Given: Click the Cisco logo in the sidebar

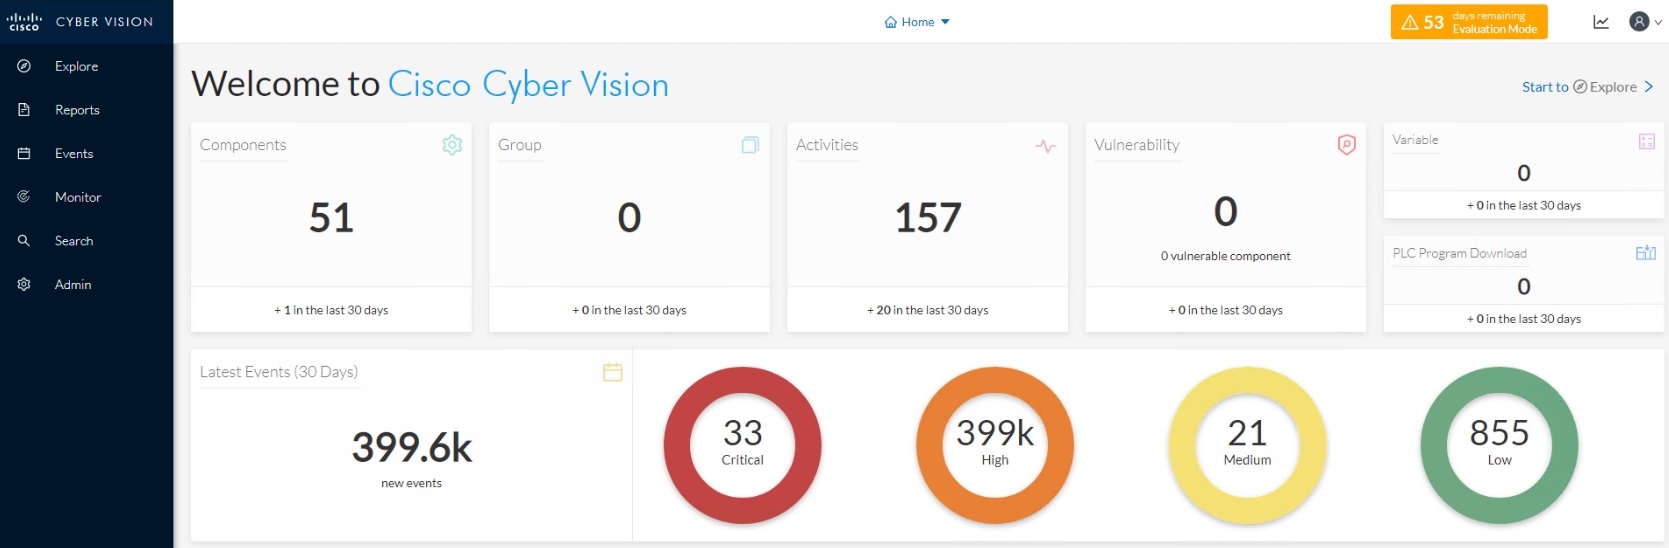Looking at the screenshot, I should coord(24,22).
